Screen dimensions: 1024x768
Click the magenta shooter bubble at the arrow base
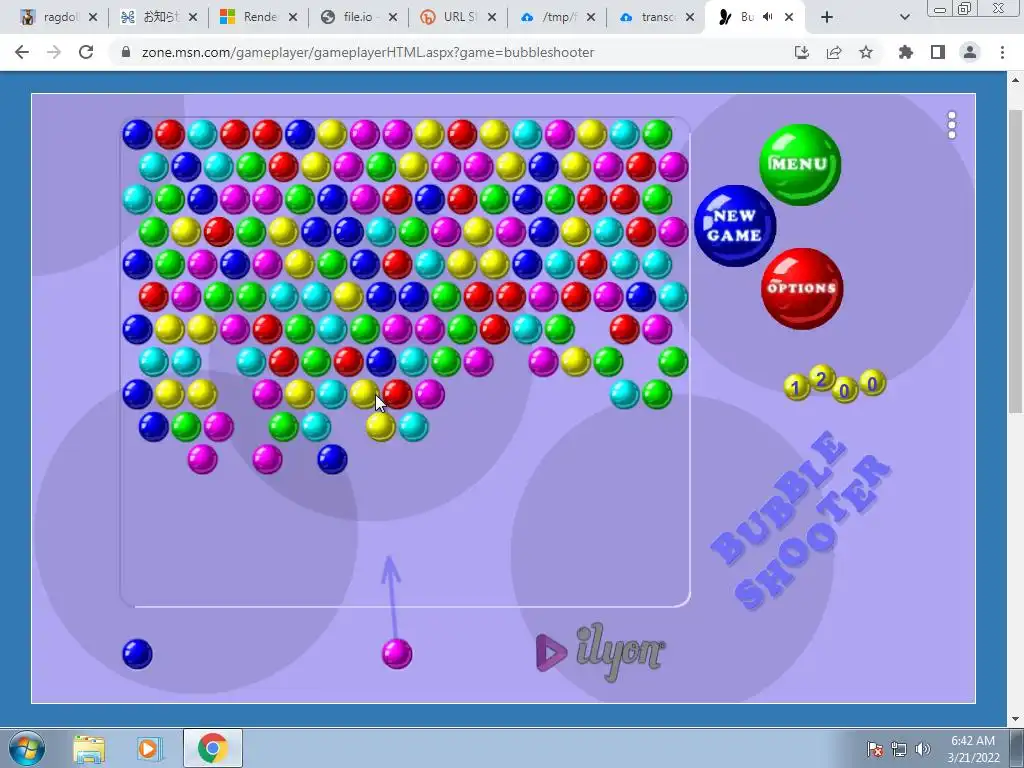[397, 654]
